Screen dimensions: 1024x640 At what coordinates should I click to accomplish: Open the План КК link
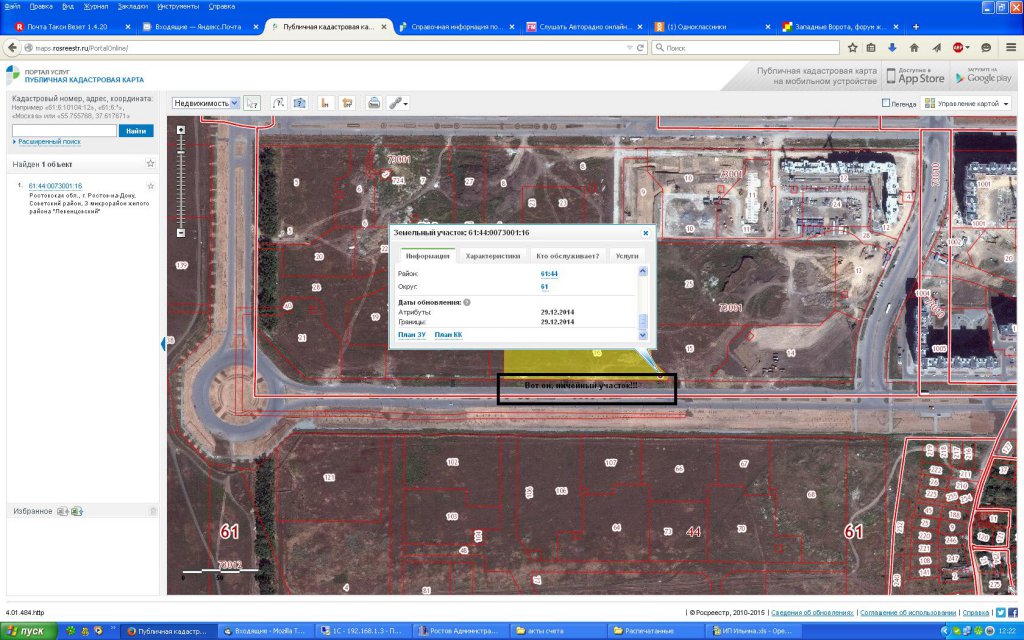coord(448,335)
